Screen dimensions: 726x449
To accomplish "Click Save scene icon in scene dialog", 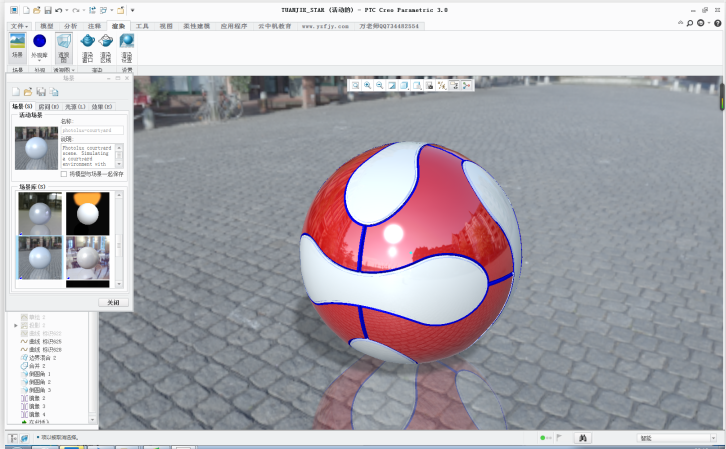I will [41, 92].
